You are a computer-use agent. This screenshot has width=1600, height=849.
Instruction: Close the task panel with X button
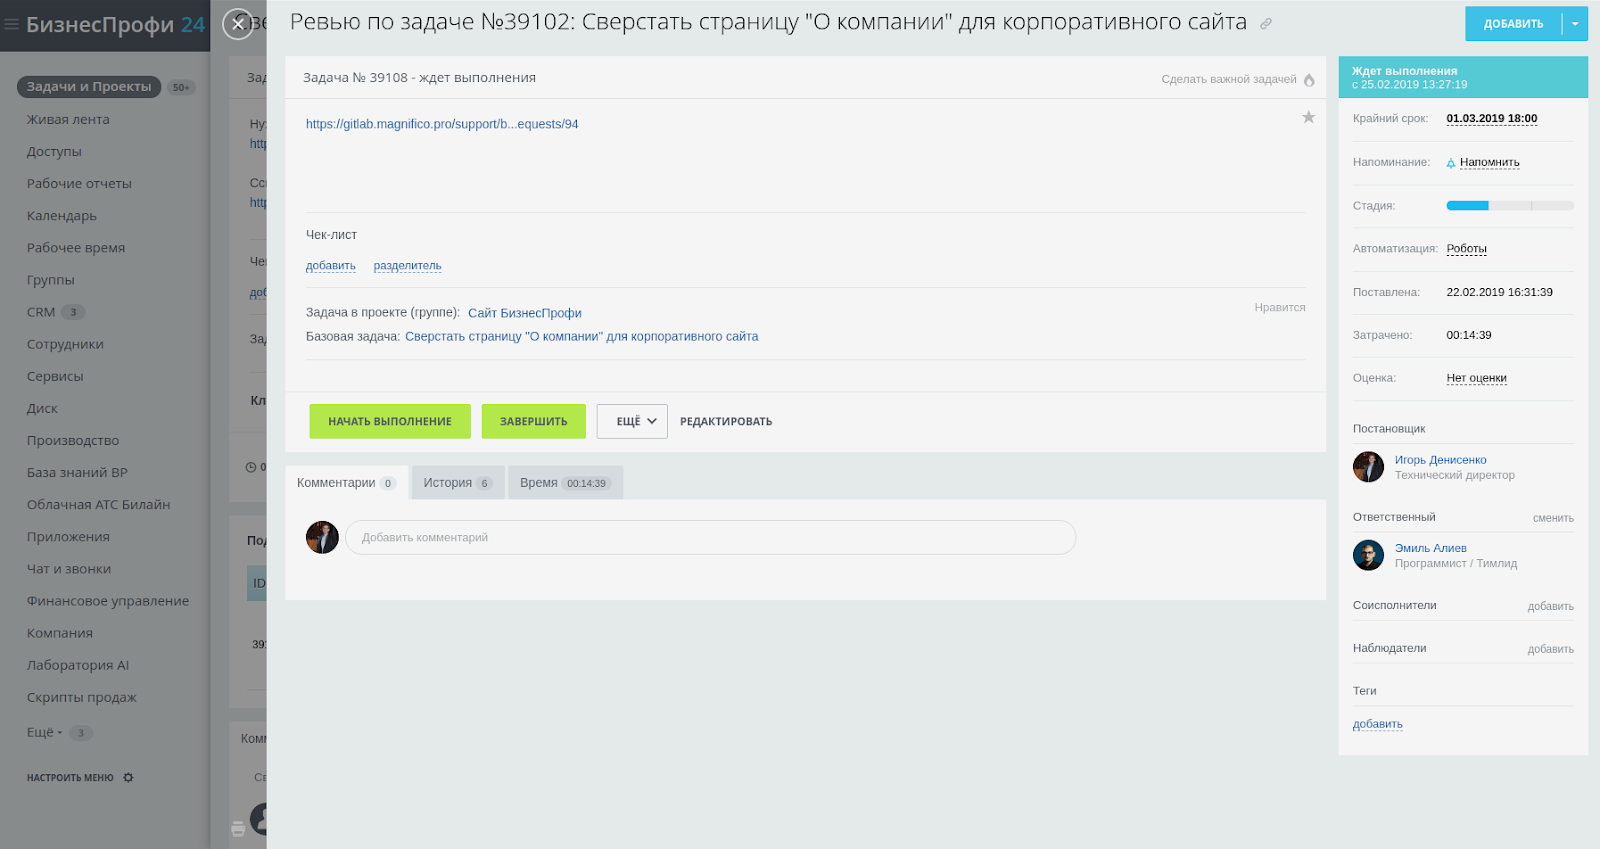coord(238,24)
